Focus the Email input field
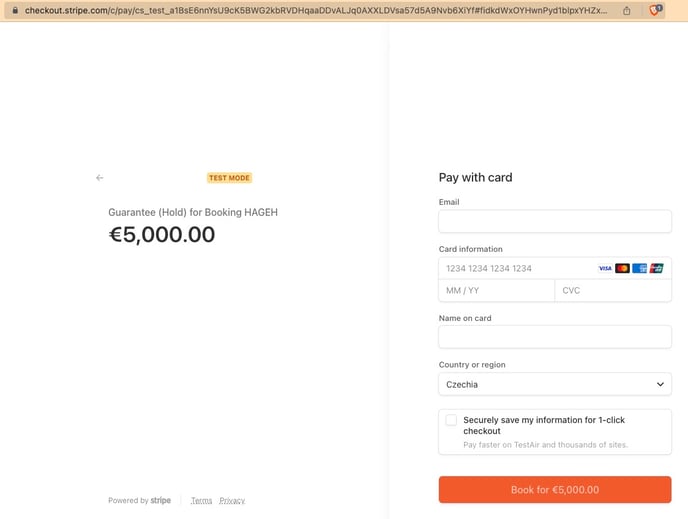The image size is (688, 519). [555, 221]
